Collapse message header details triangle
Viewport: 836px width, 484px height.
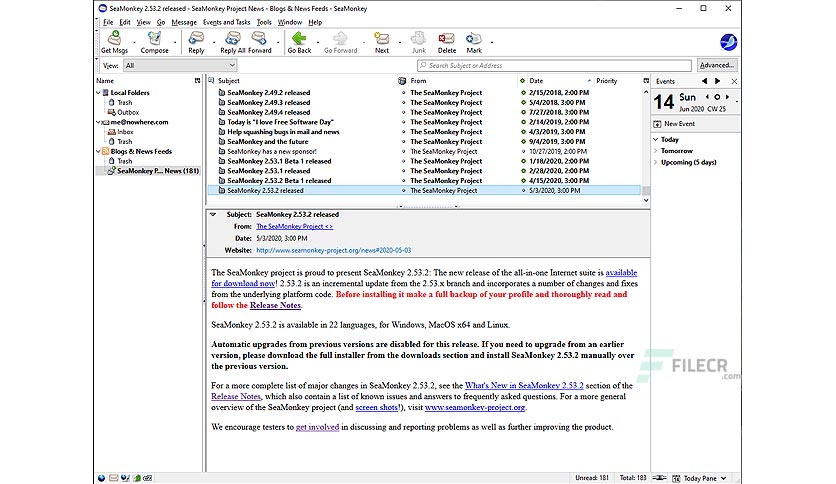[213, 214]
